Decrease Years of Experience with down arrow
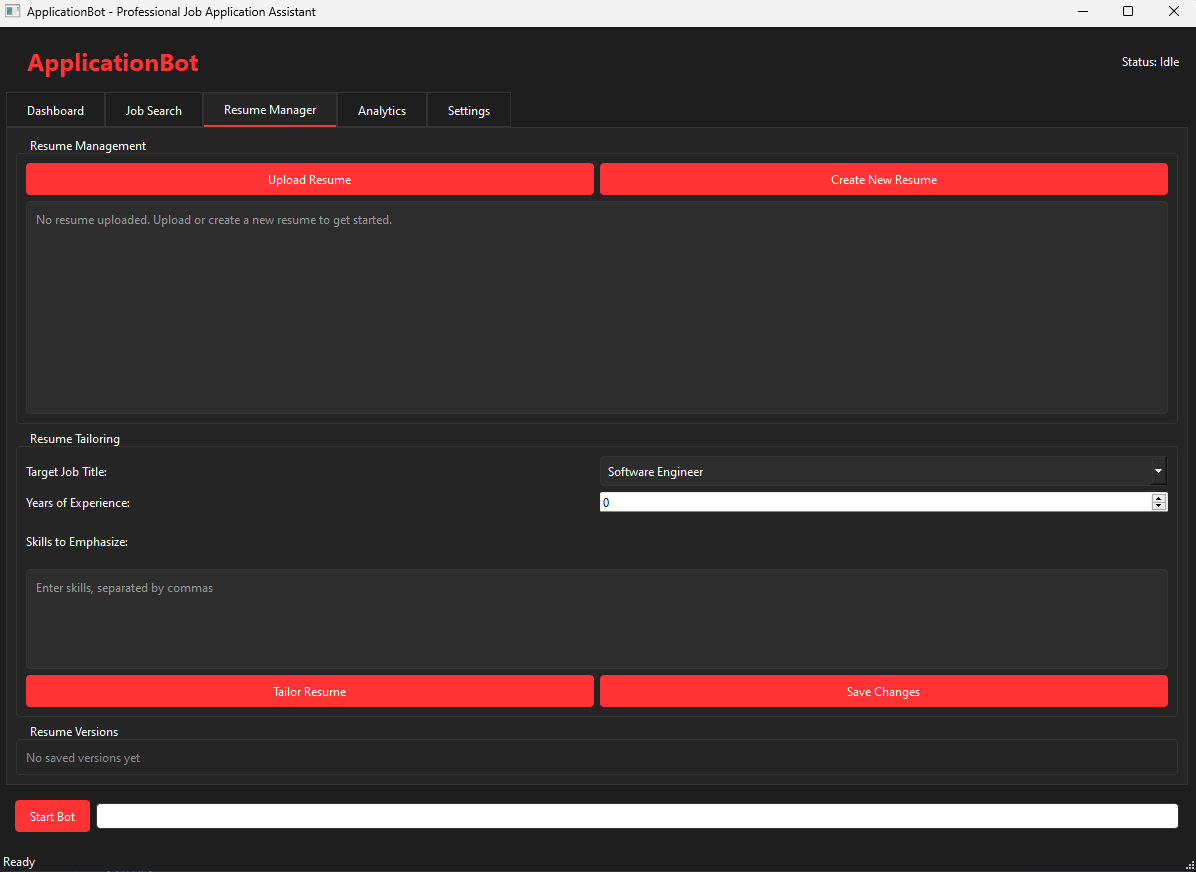This screenshot has height=872, width=1196. [x=1159, y=506]
